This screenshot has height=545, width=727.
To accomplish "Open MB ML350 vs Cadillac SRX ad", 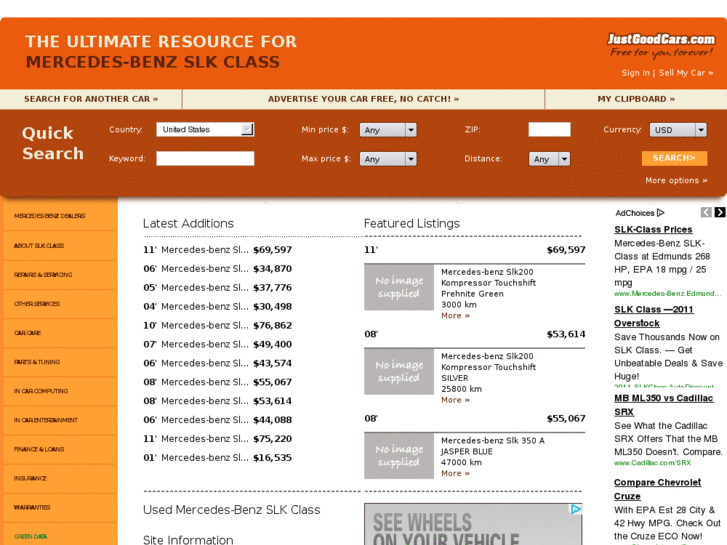I will point(663,405).
